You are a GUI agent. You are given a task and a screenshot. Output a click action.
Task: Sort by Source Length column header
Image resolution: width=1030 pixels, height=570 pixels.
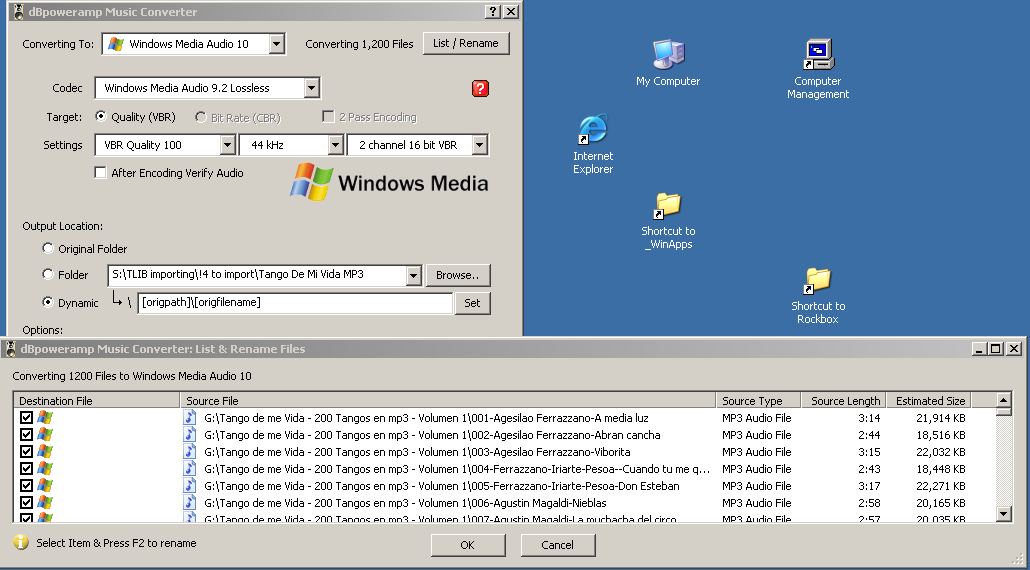coord(845,401)
